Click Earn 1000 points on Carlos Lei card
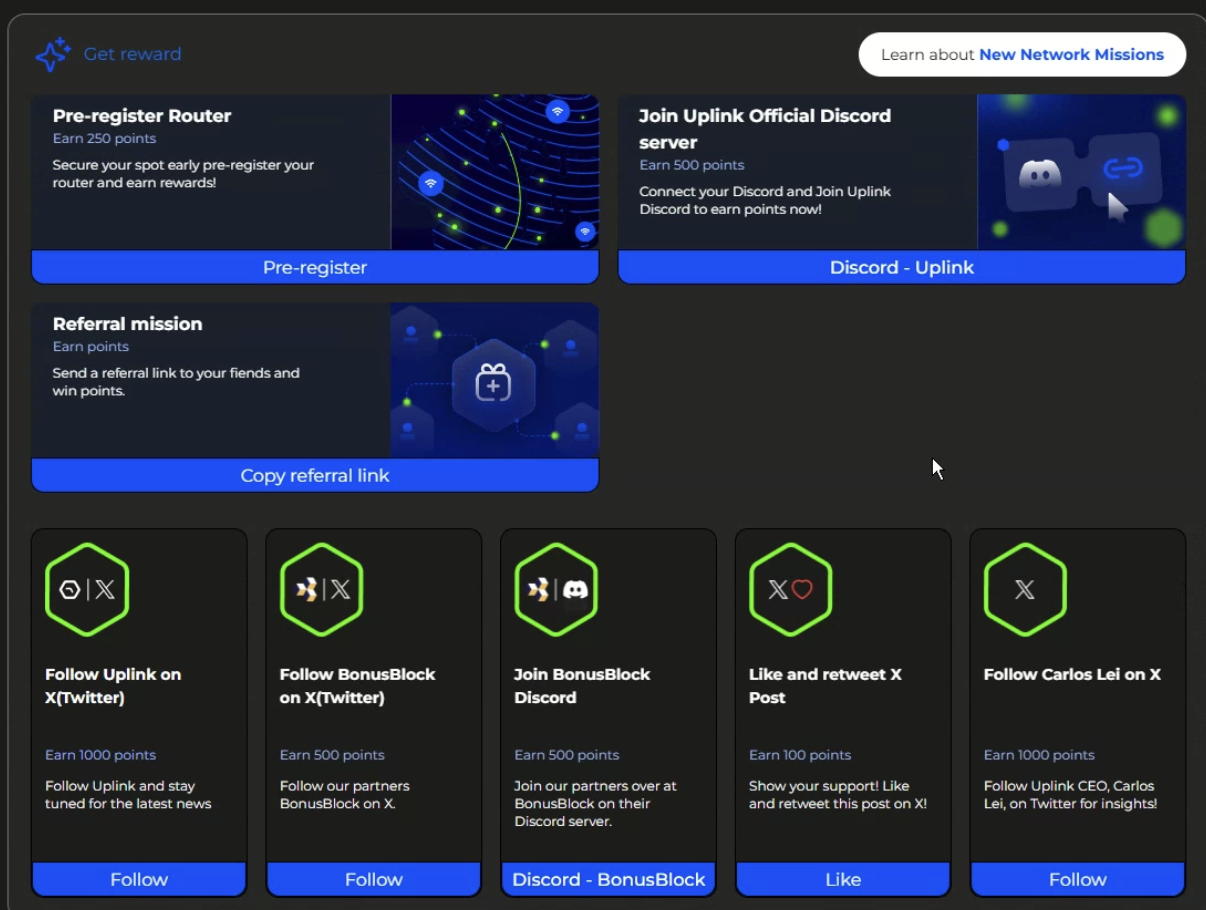 click(1039, 755)
